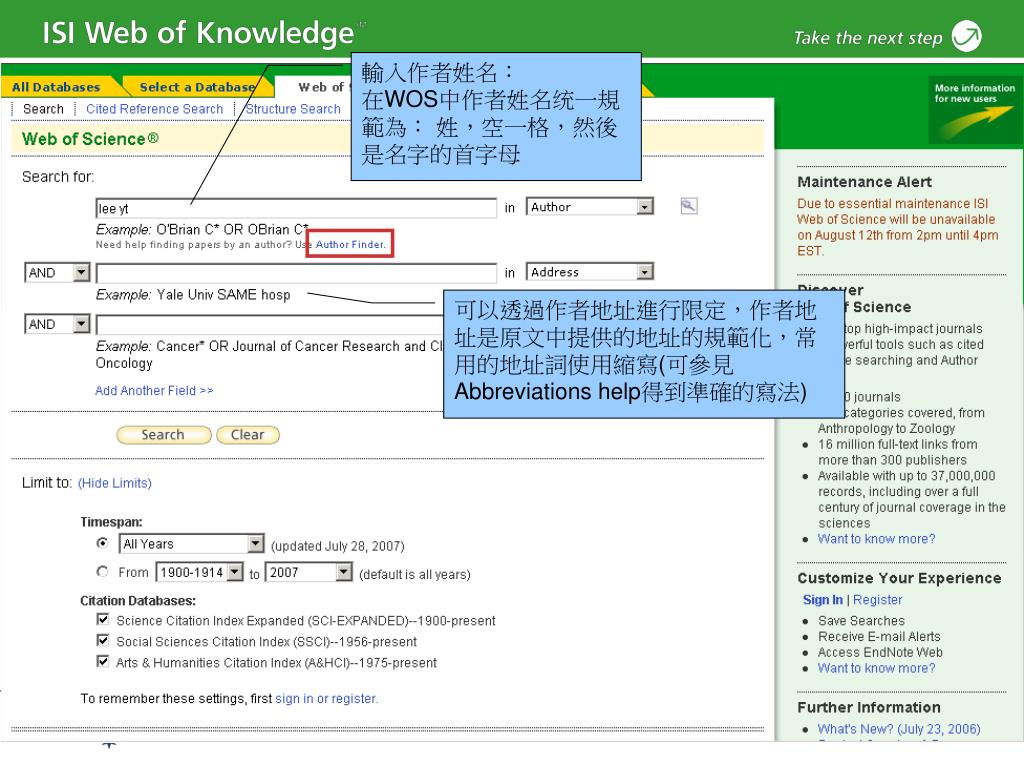This screenshot has height=768, width=1024.
Task: Open More information for new users banner
Action: click(975, 109)
